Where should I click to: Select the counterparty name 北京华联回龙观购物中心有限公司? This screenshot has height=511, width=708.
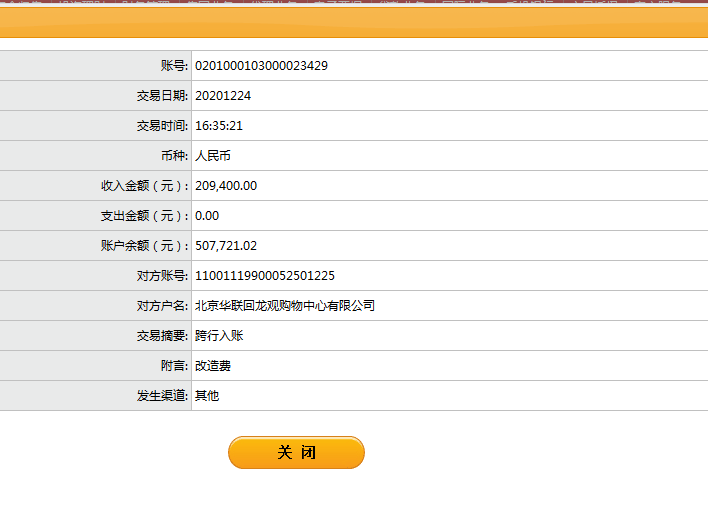click(x=284, y=306)
